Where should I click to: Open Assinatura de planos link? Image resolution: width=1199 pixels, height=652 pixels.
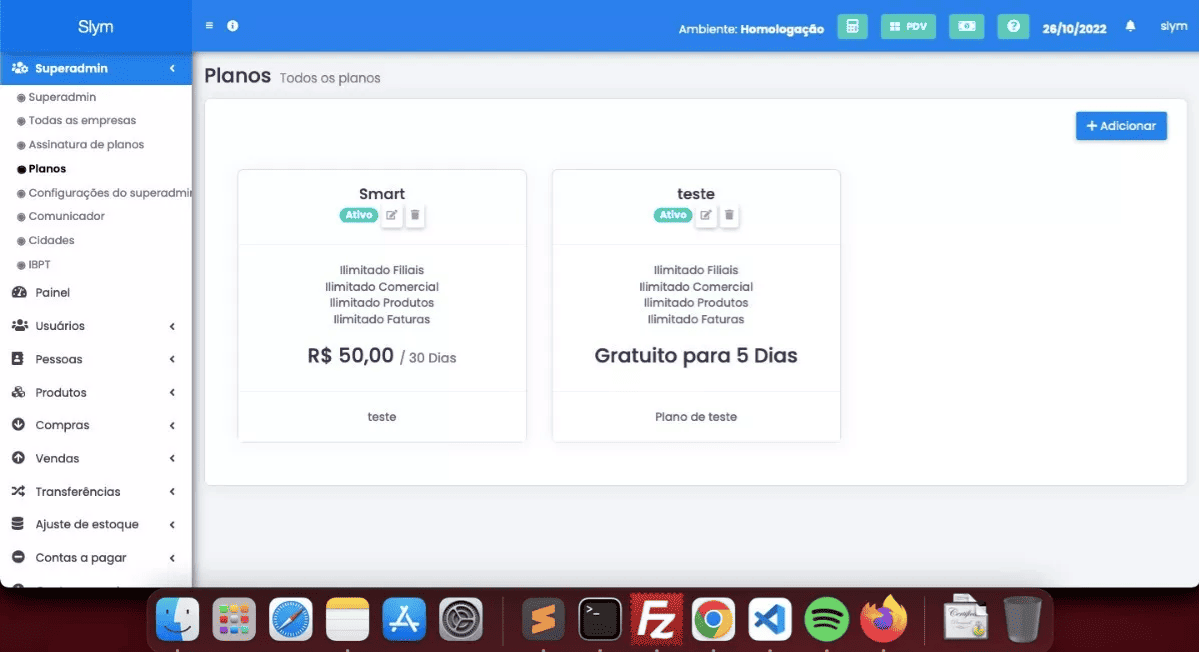85,144
